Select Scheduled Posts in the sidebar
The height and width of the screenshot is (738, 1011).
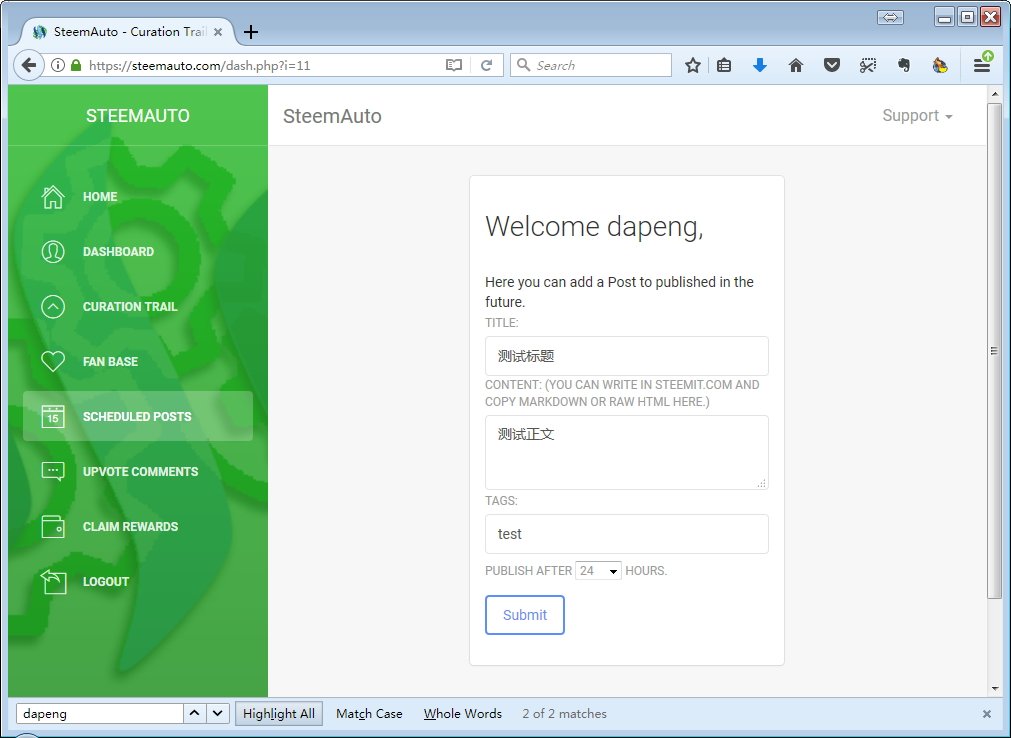pyautogui.click(x=137, y=416)
